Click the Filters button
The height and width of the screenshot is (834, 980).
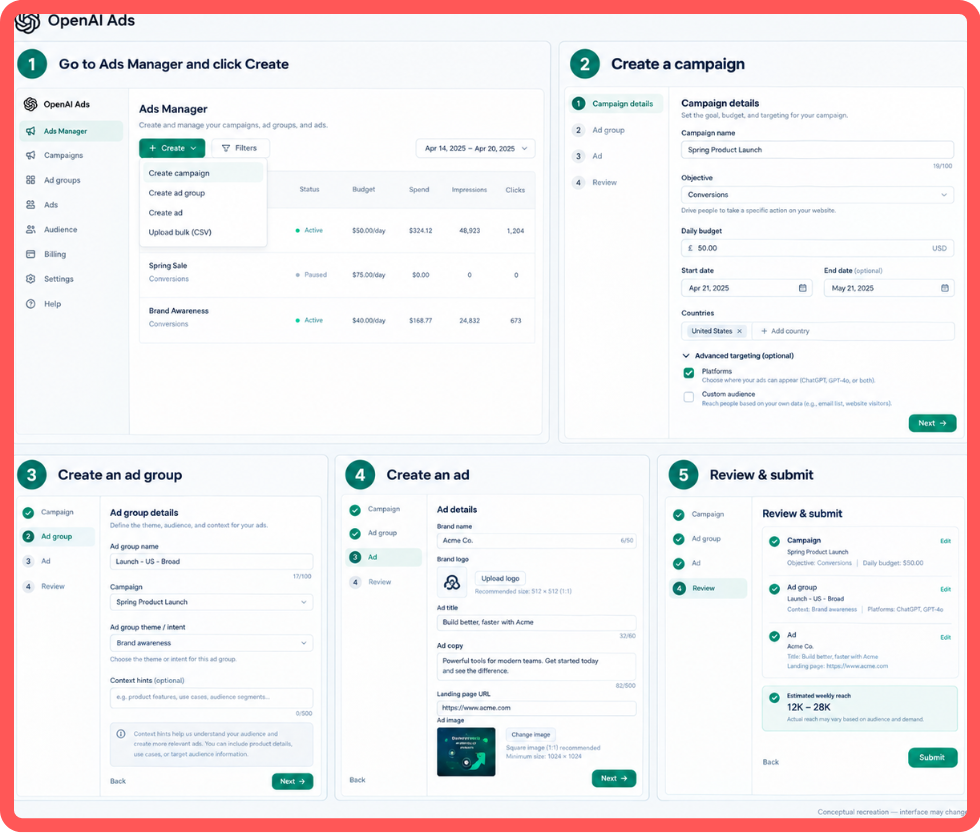coord(240,148)
